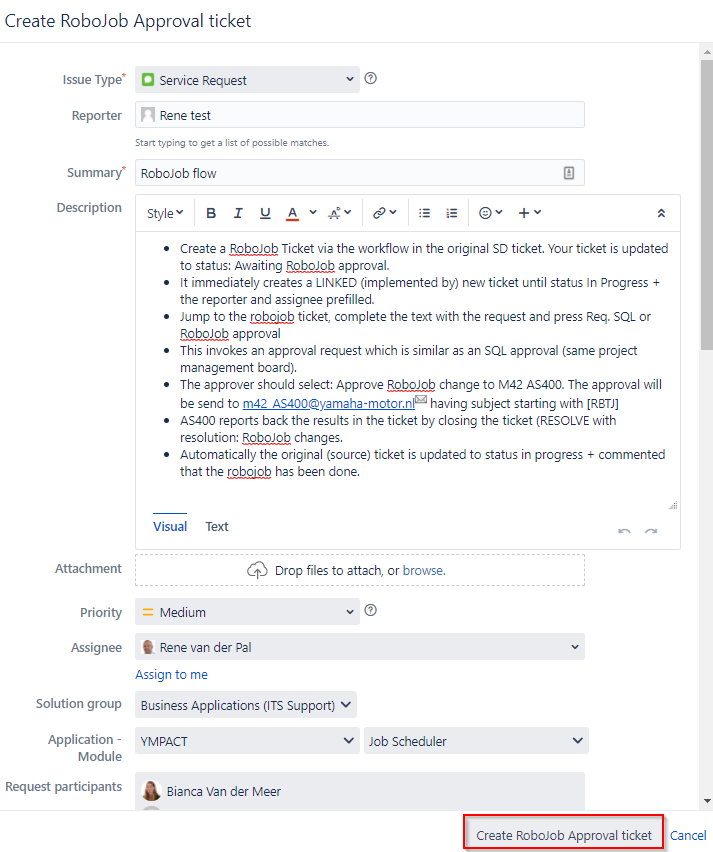
Task: Open the insert link menu
Action: coord(384,213)
